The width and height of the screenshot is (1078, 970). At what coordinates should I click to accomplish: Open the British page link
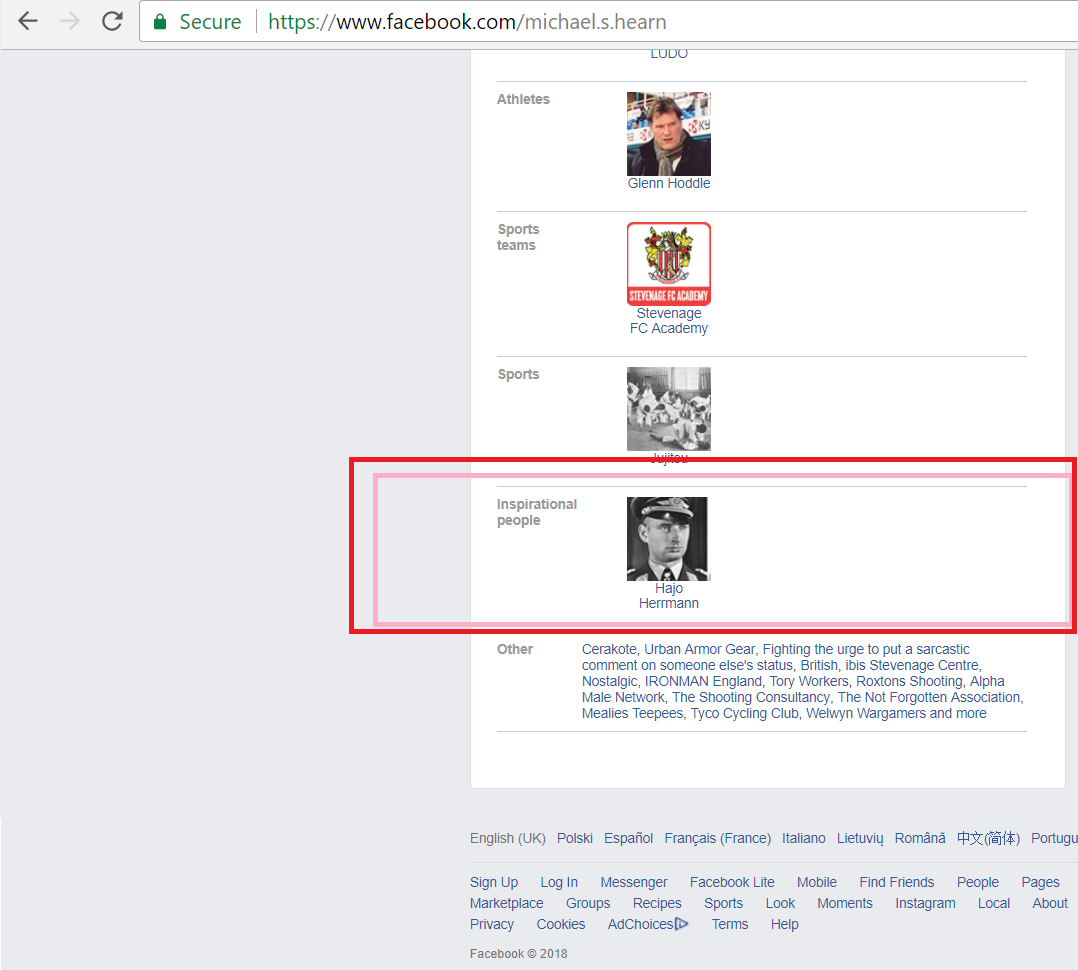[x=819, y=665]
